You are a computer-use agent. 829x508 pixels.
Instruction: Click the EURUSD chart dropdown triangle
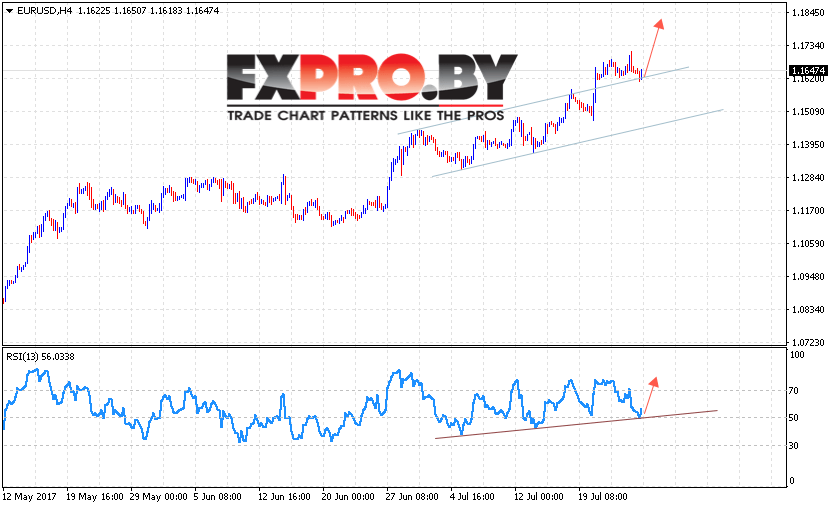(9, 11)
